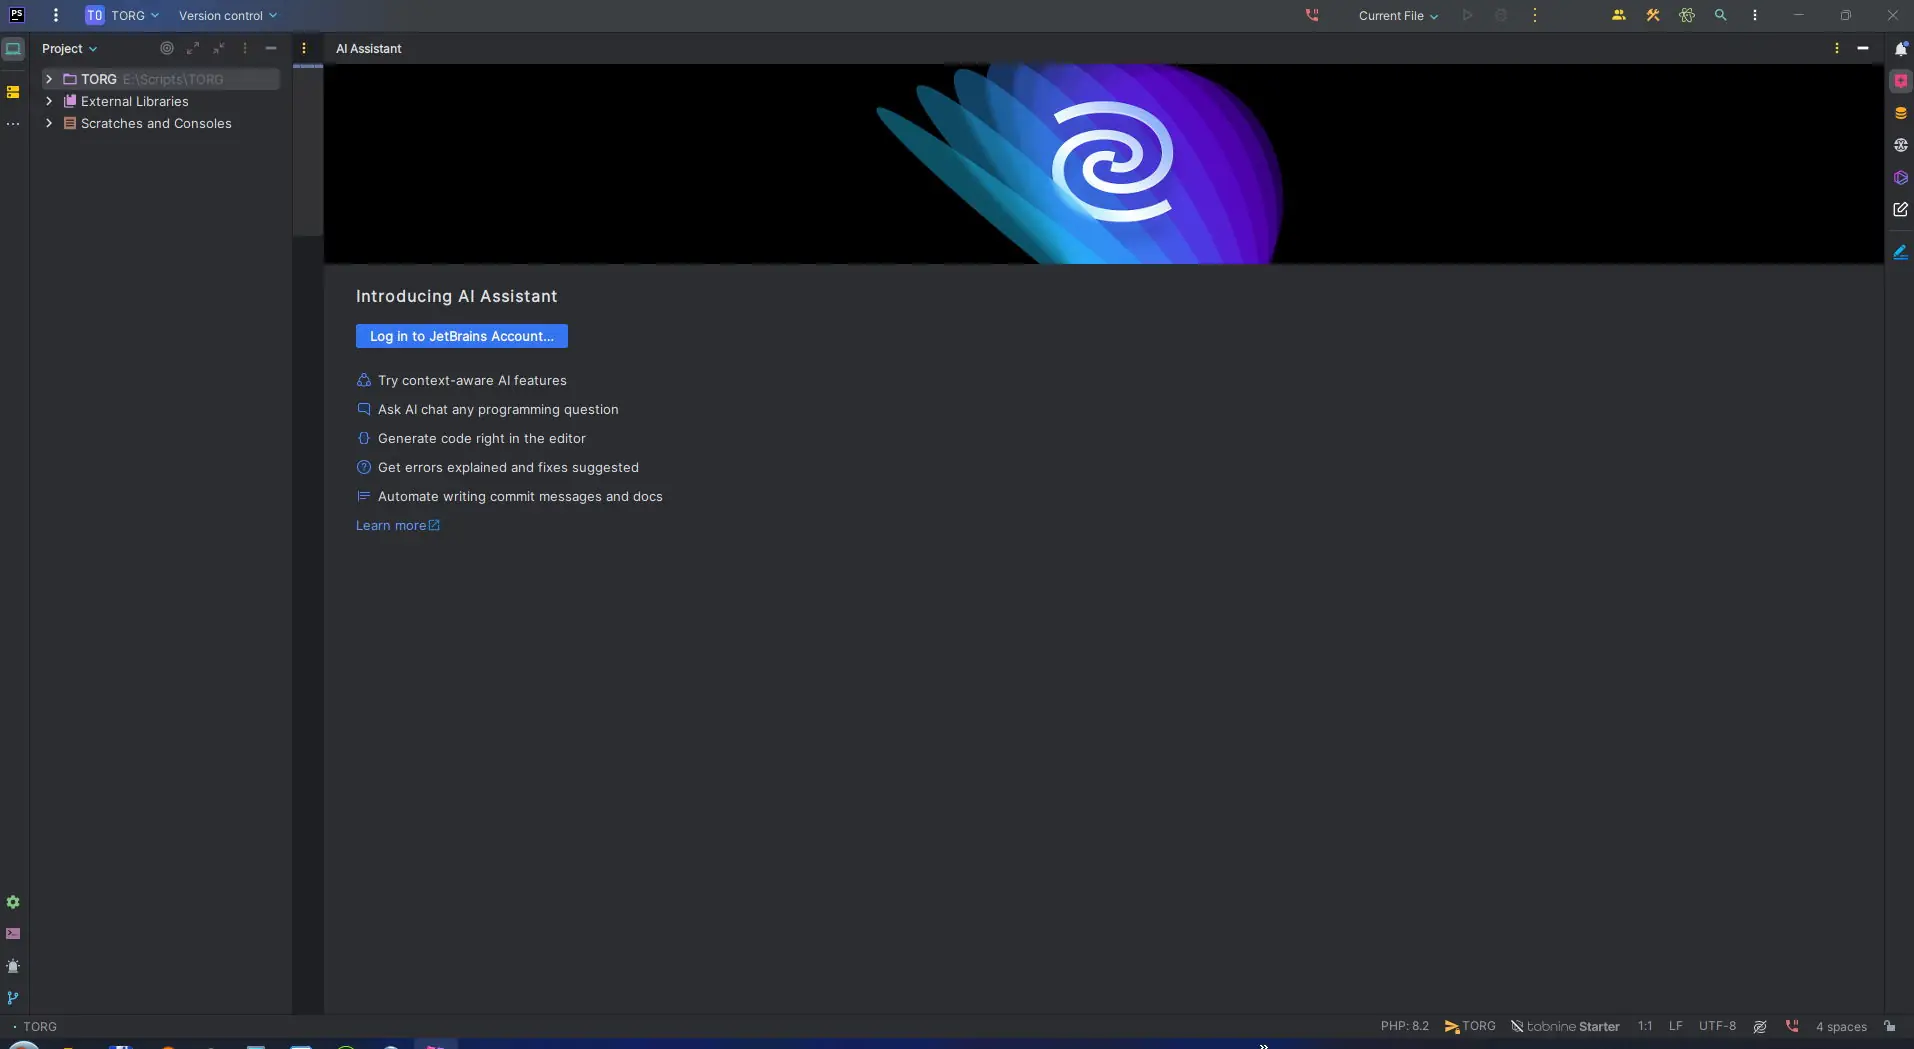Viewport: 1914px width, 1049px height.
Task: Open the Project view dropdown
Action: coord(69,48)
